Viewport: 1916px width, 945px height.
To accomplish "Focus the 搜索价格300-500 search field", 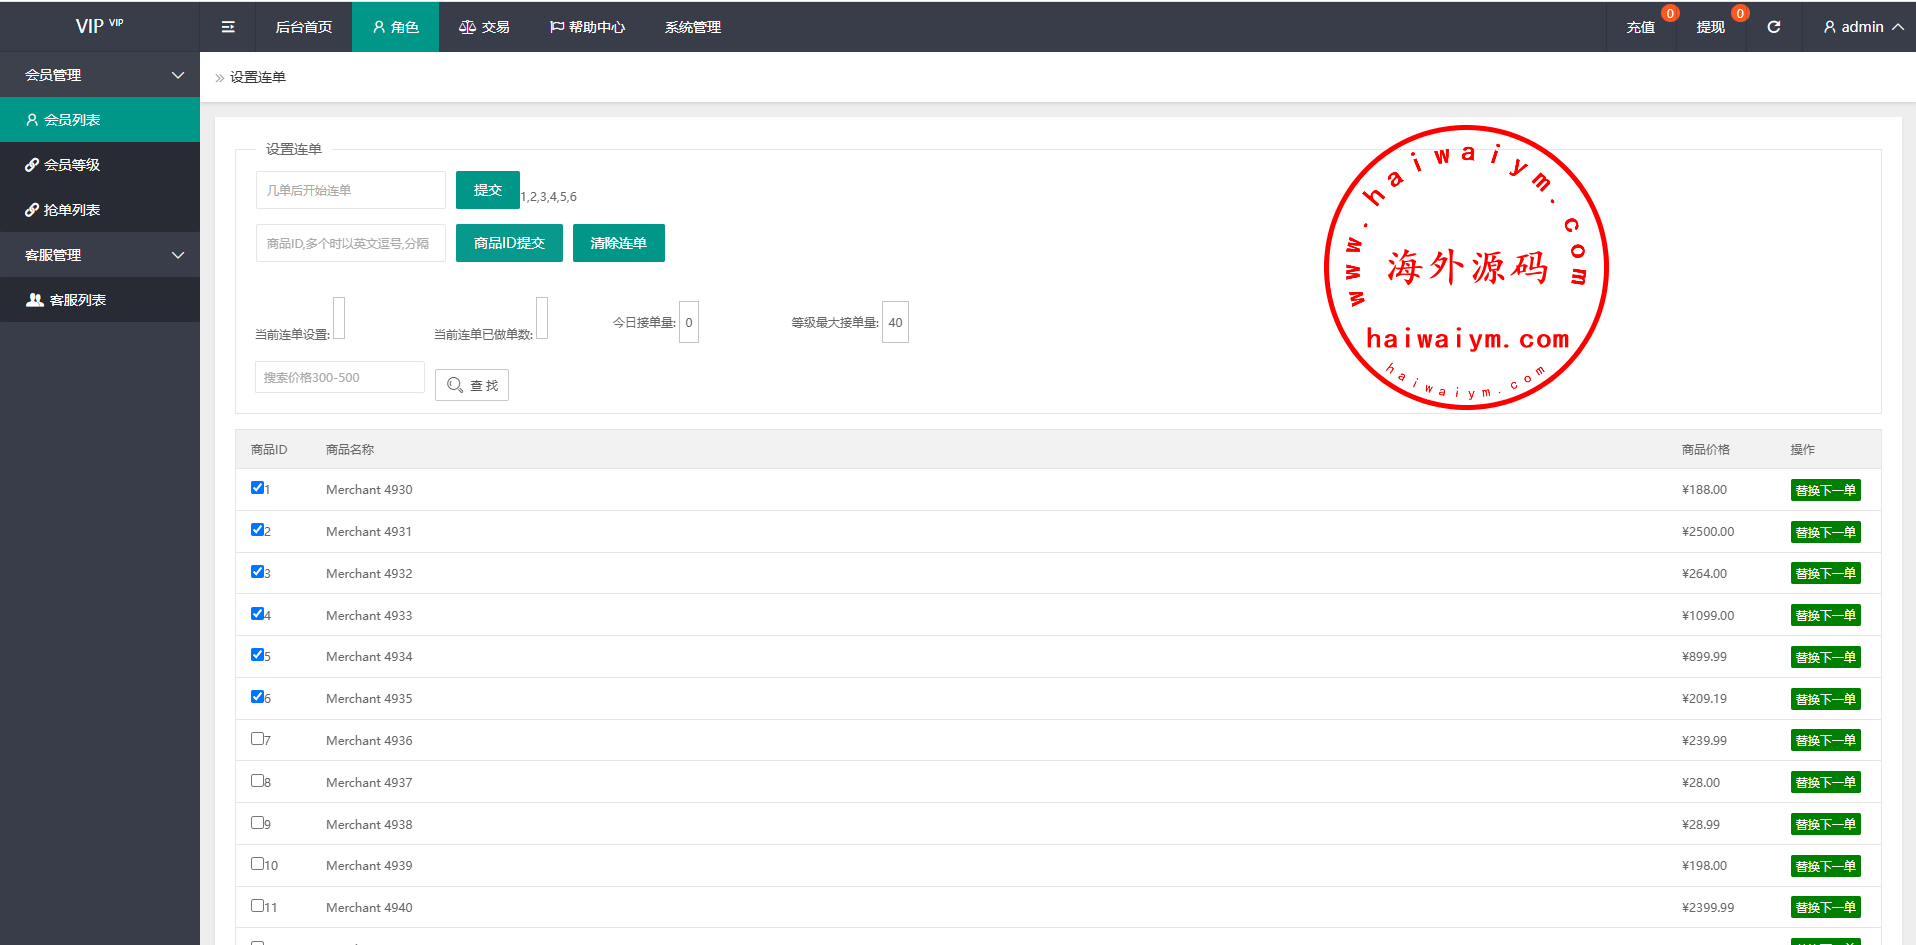I will pos(340,377).
